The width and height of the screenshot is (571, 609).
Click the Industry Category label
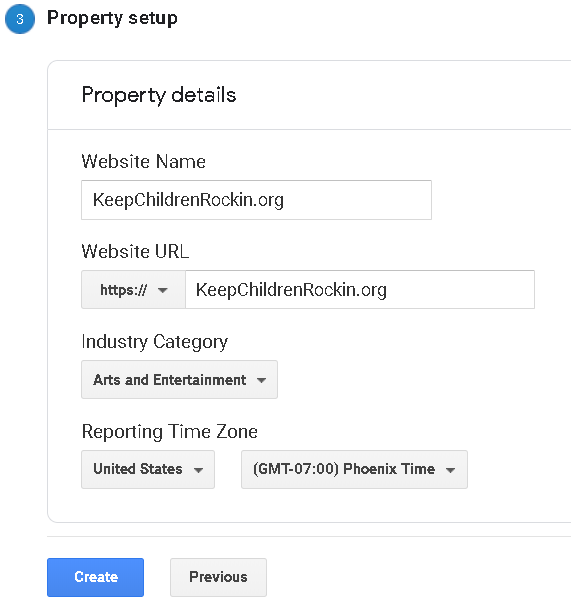click(x=155, y=342)
